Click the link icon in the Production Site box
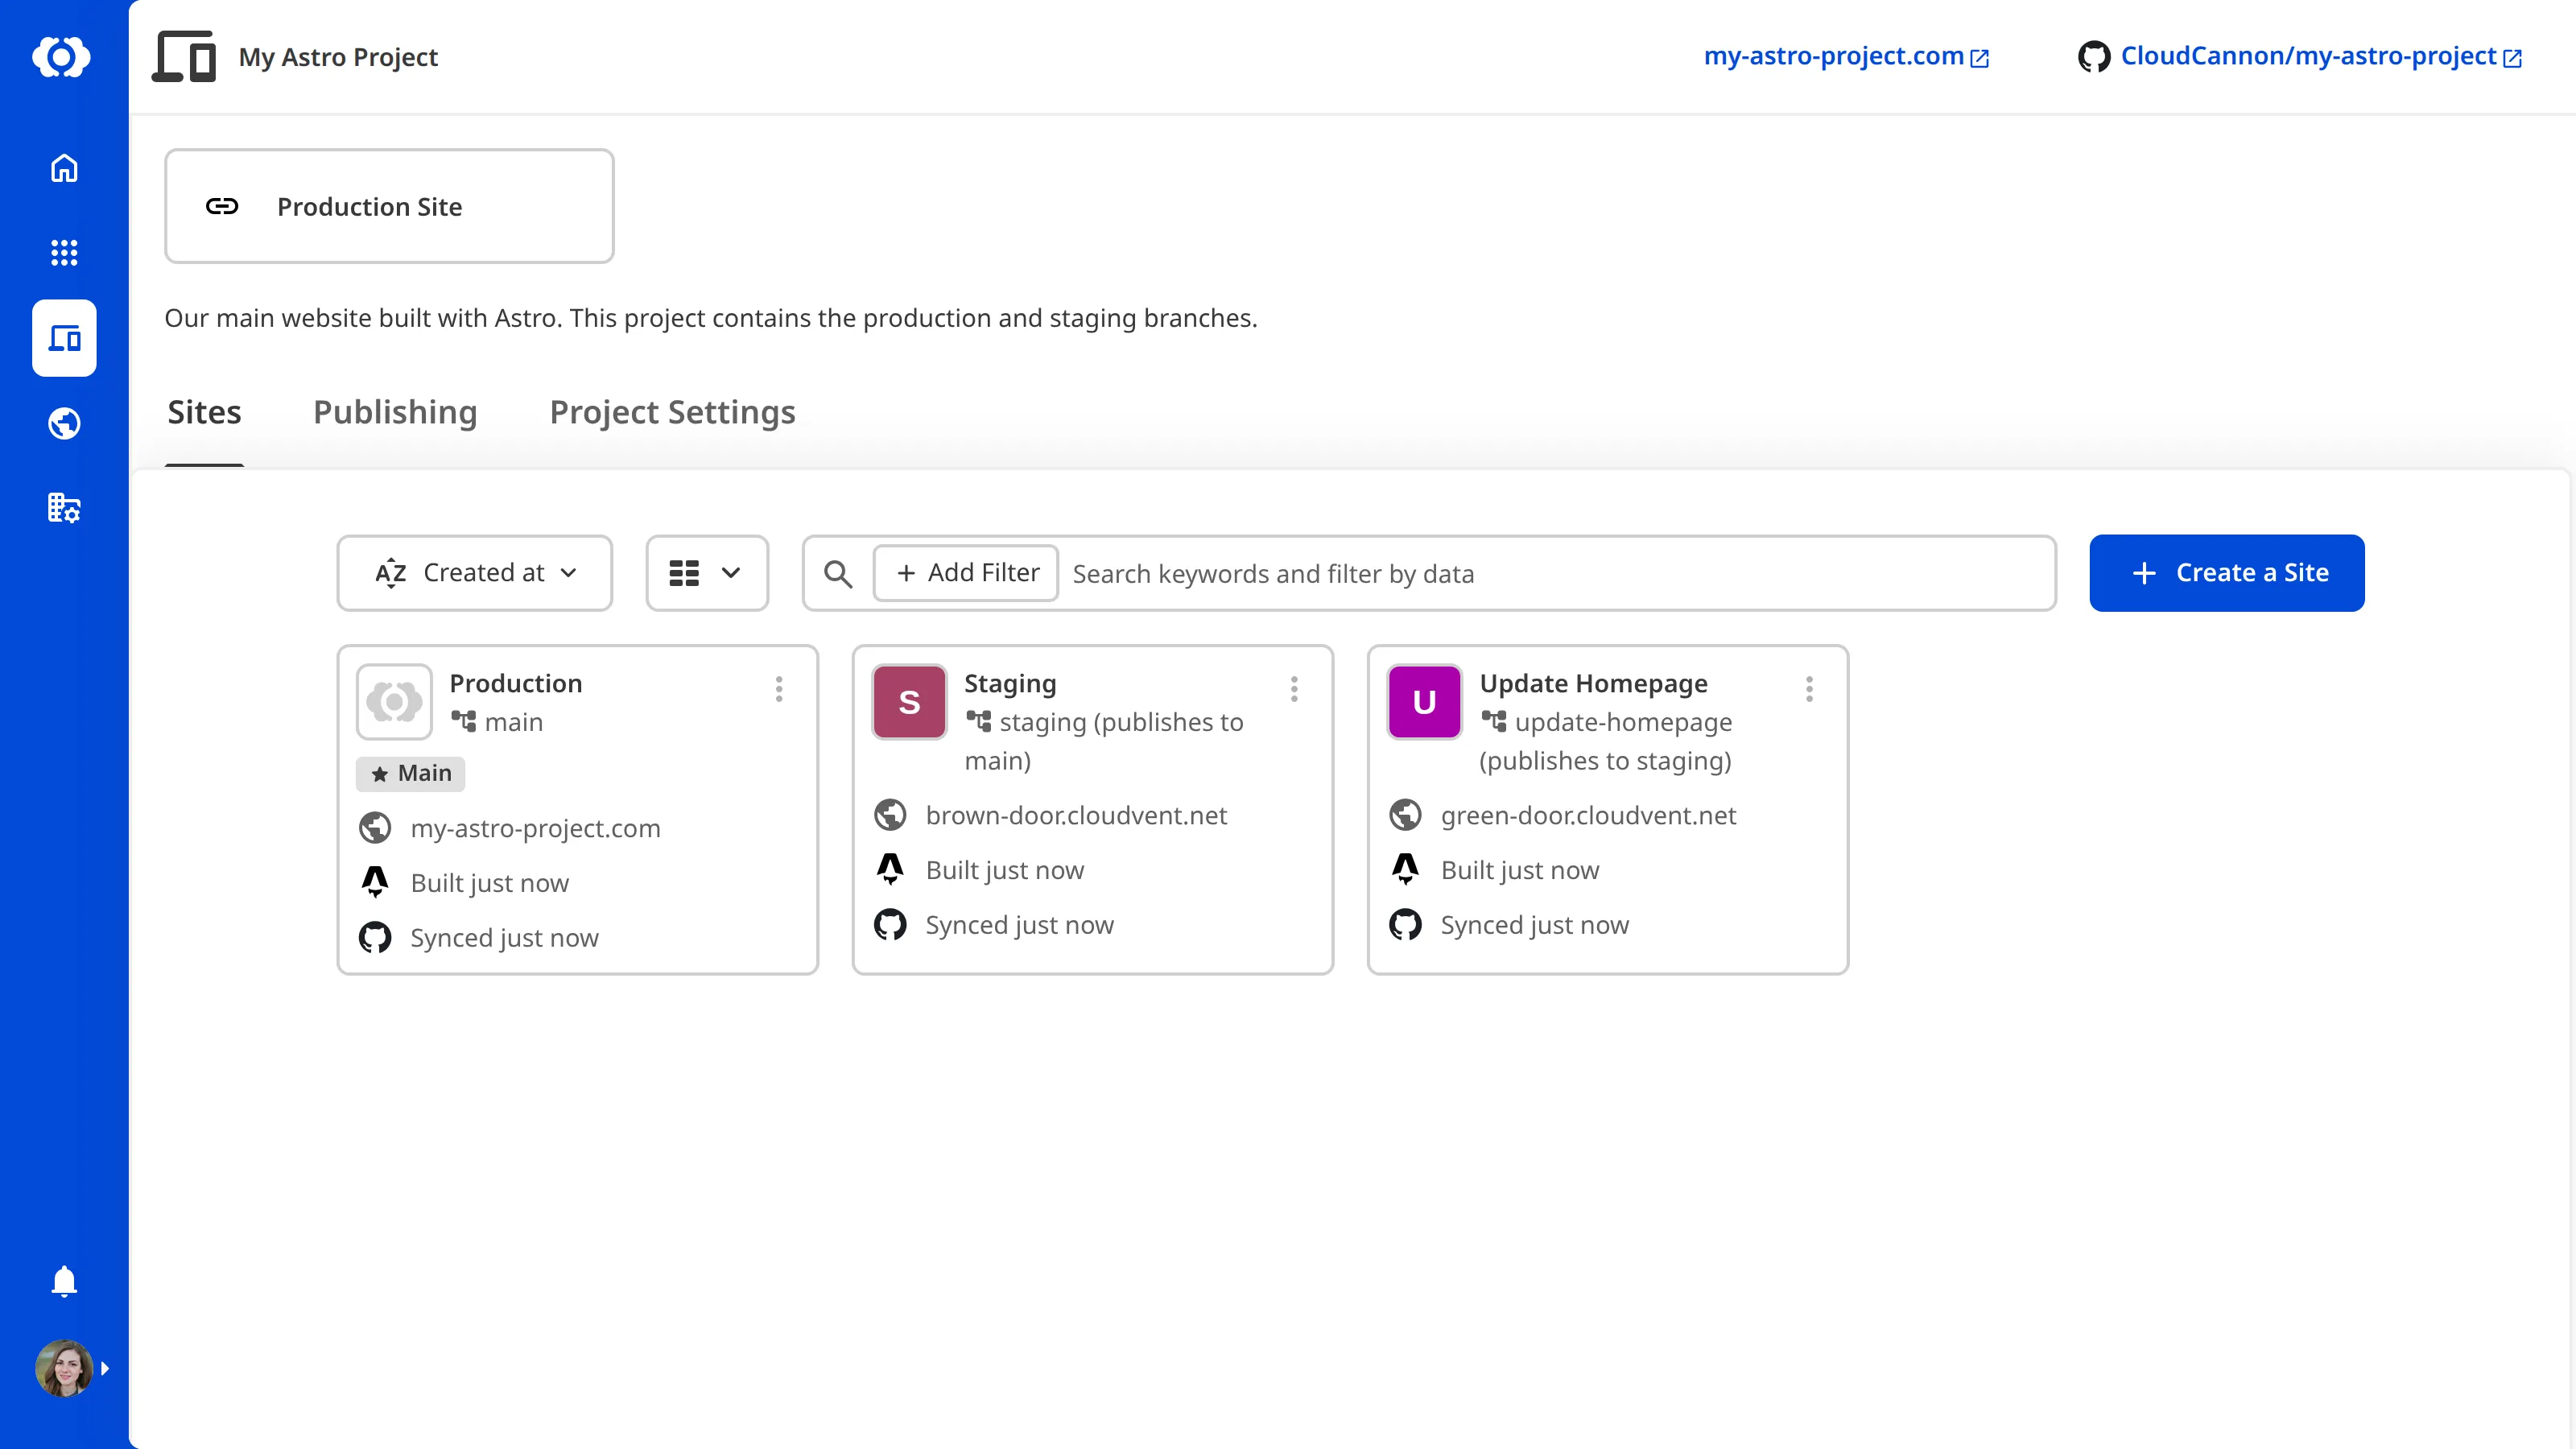2576x1449 pixels. tap(222, 206)
